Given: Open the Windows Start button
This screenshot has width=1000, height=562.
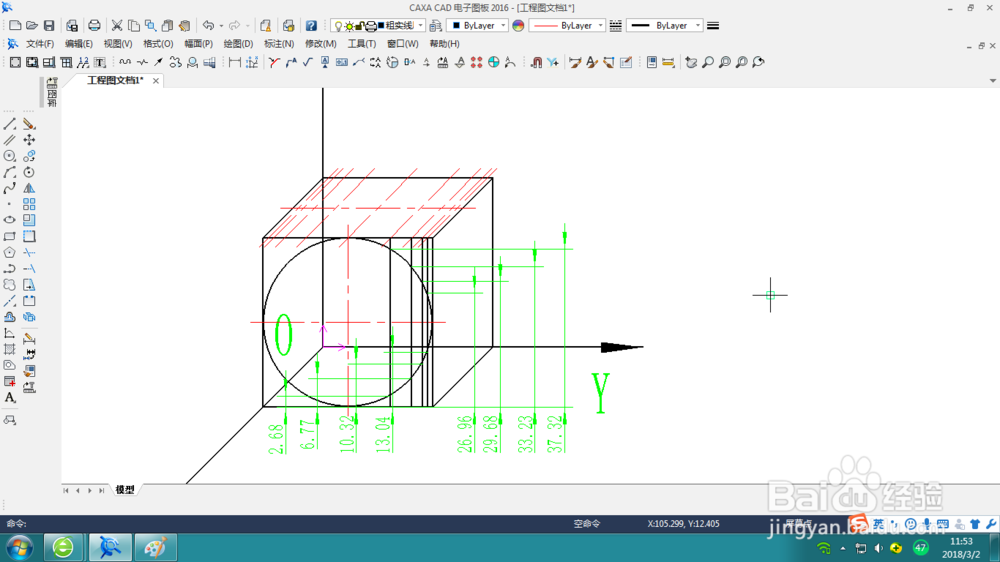Looking at the screenshot, I should [20, 547].
